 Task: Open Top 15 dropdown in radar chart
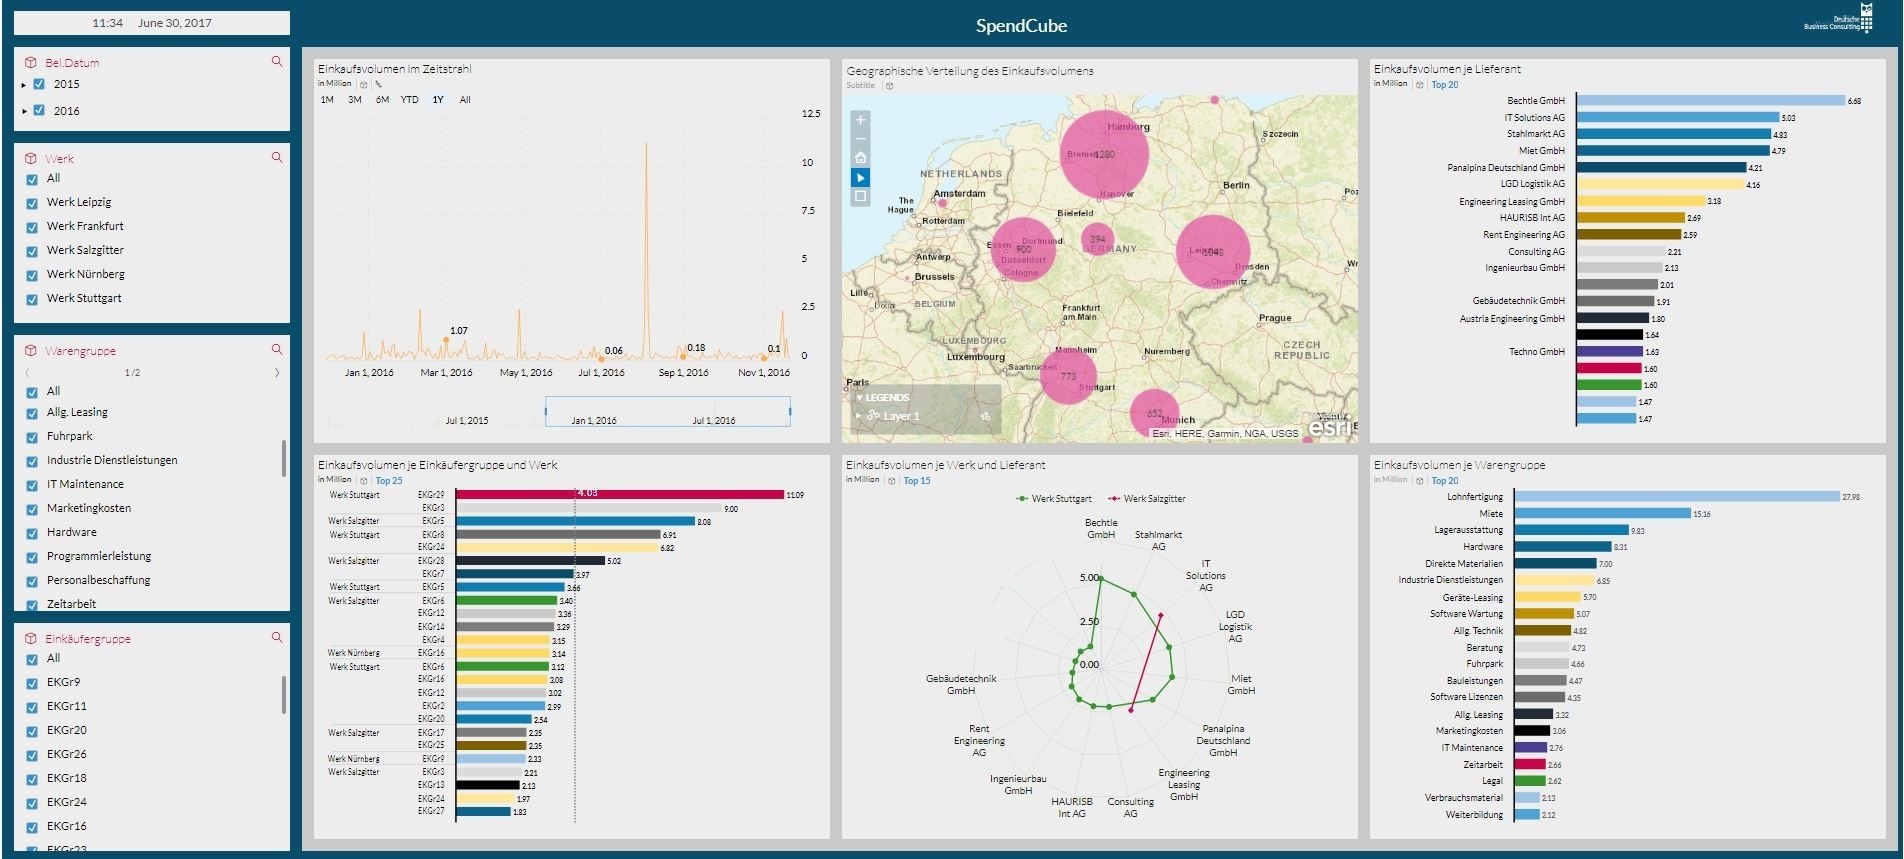pos(917,481)
